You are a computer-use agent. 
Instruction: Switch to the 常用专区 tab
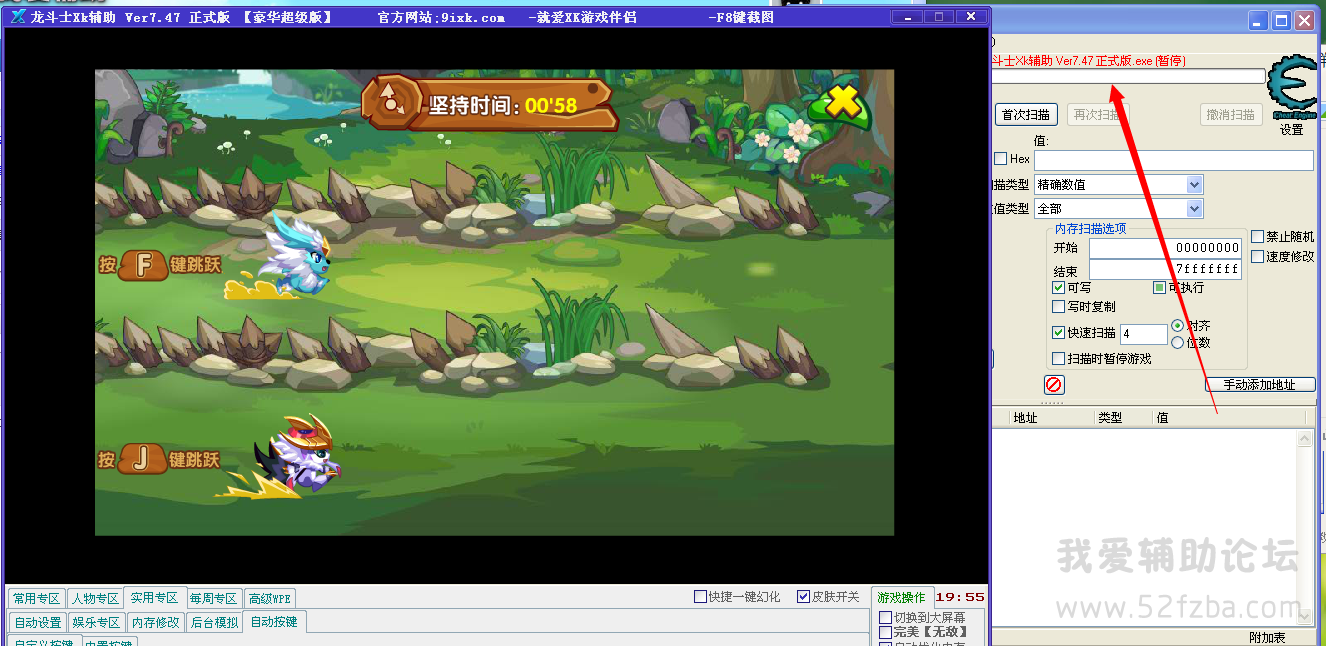coord(37,599)
